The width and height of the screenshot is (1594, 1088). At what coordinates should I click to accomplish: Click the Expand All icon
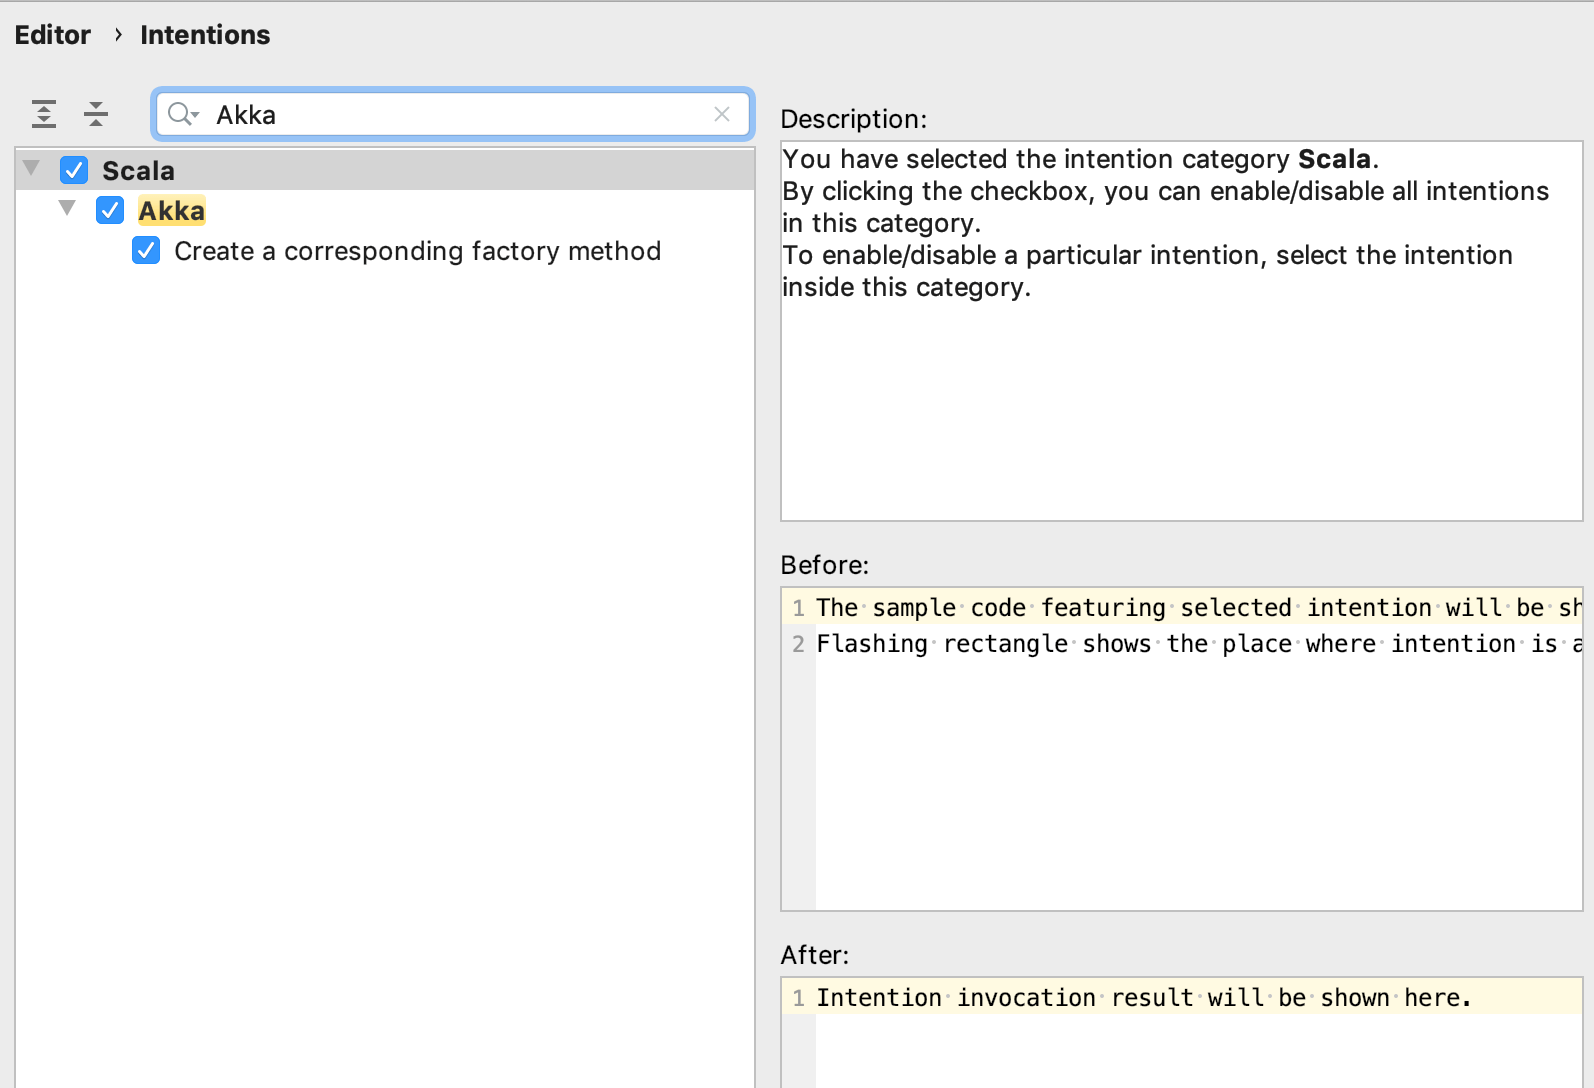(x=44, y=114)
